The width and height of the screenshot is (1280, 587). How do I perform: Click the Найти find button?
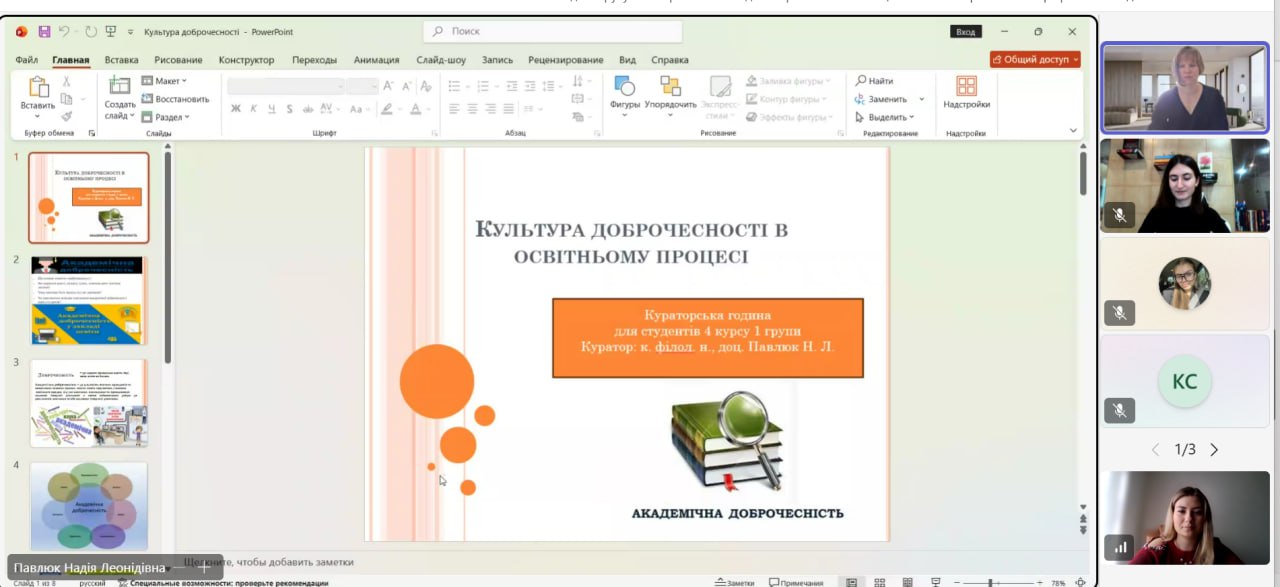click(874, 81)
